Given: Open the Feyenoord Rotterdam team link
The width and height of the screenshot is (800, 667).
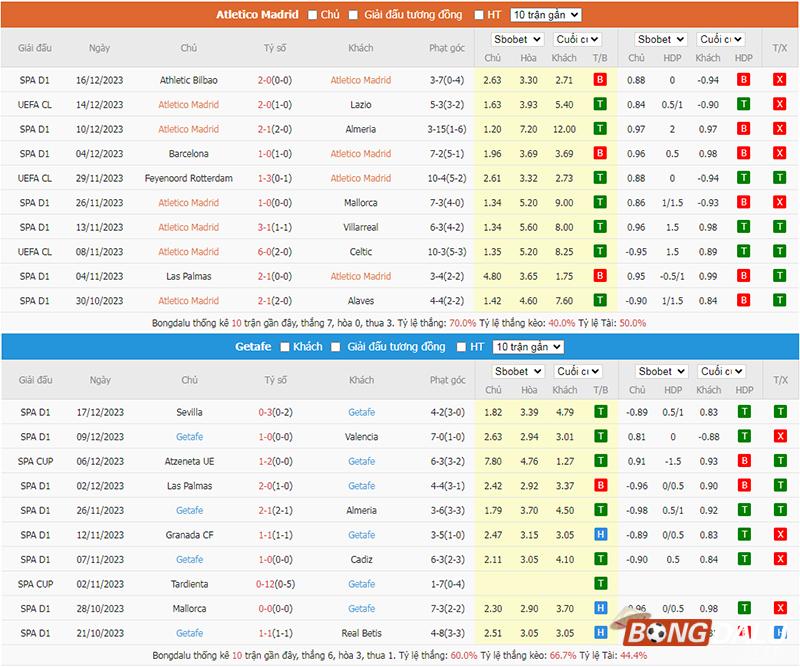Looking at the screenshot, I should (189, 178).
